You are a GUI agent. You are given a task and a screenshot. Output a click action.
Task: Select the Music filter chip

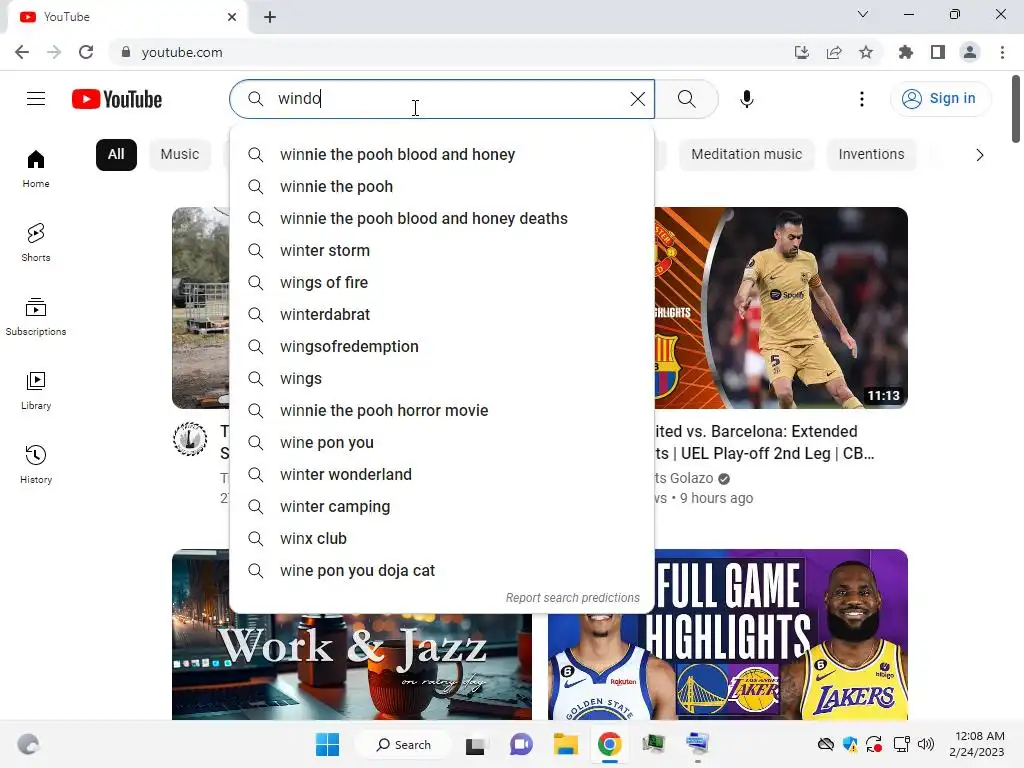pos(180,155)
